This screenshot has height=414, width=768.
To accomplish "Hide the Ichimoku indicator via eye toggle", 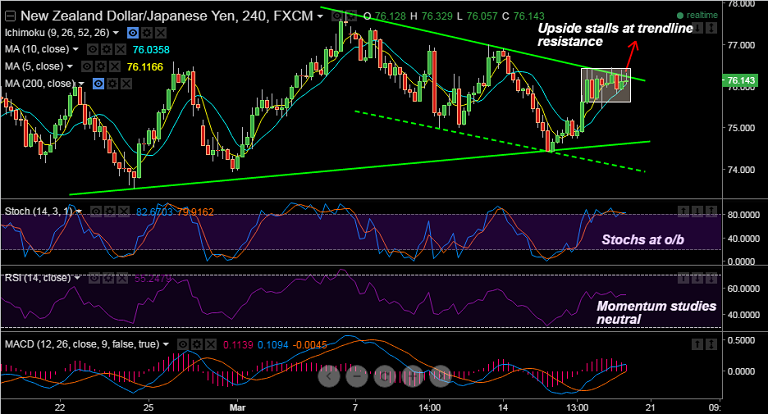I will (x=133, y=33).
